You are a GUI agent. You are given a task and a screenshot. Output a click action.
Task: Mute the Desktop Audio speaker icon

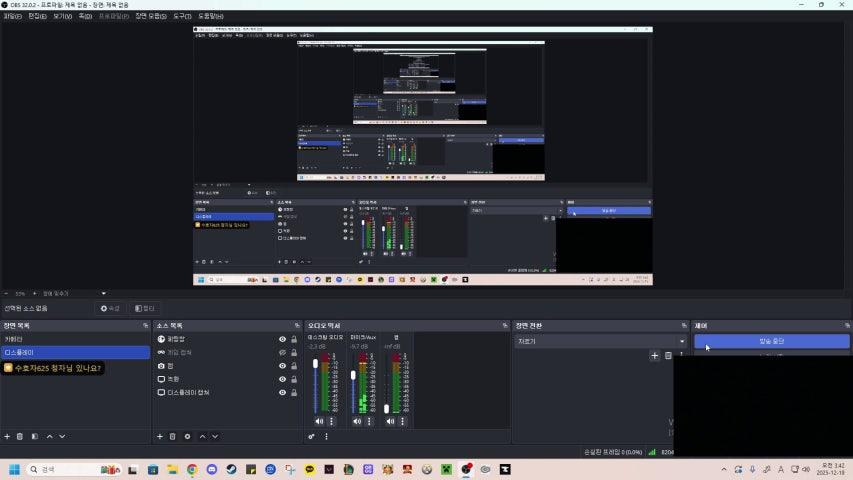(319, 421)
